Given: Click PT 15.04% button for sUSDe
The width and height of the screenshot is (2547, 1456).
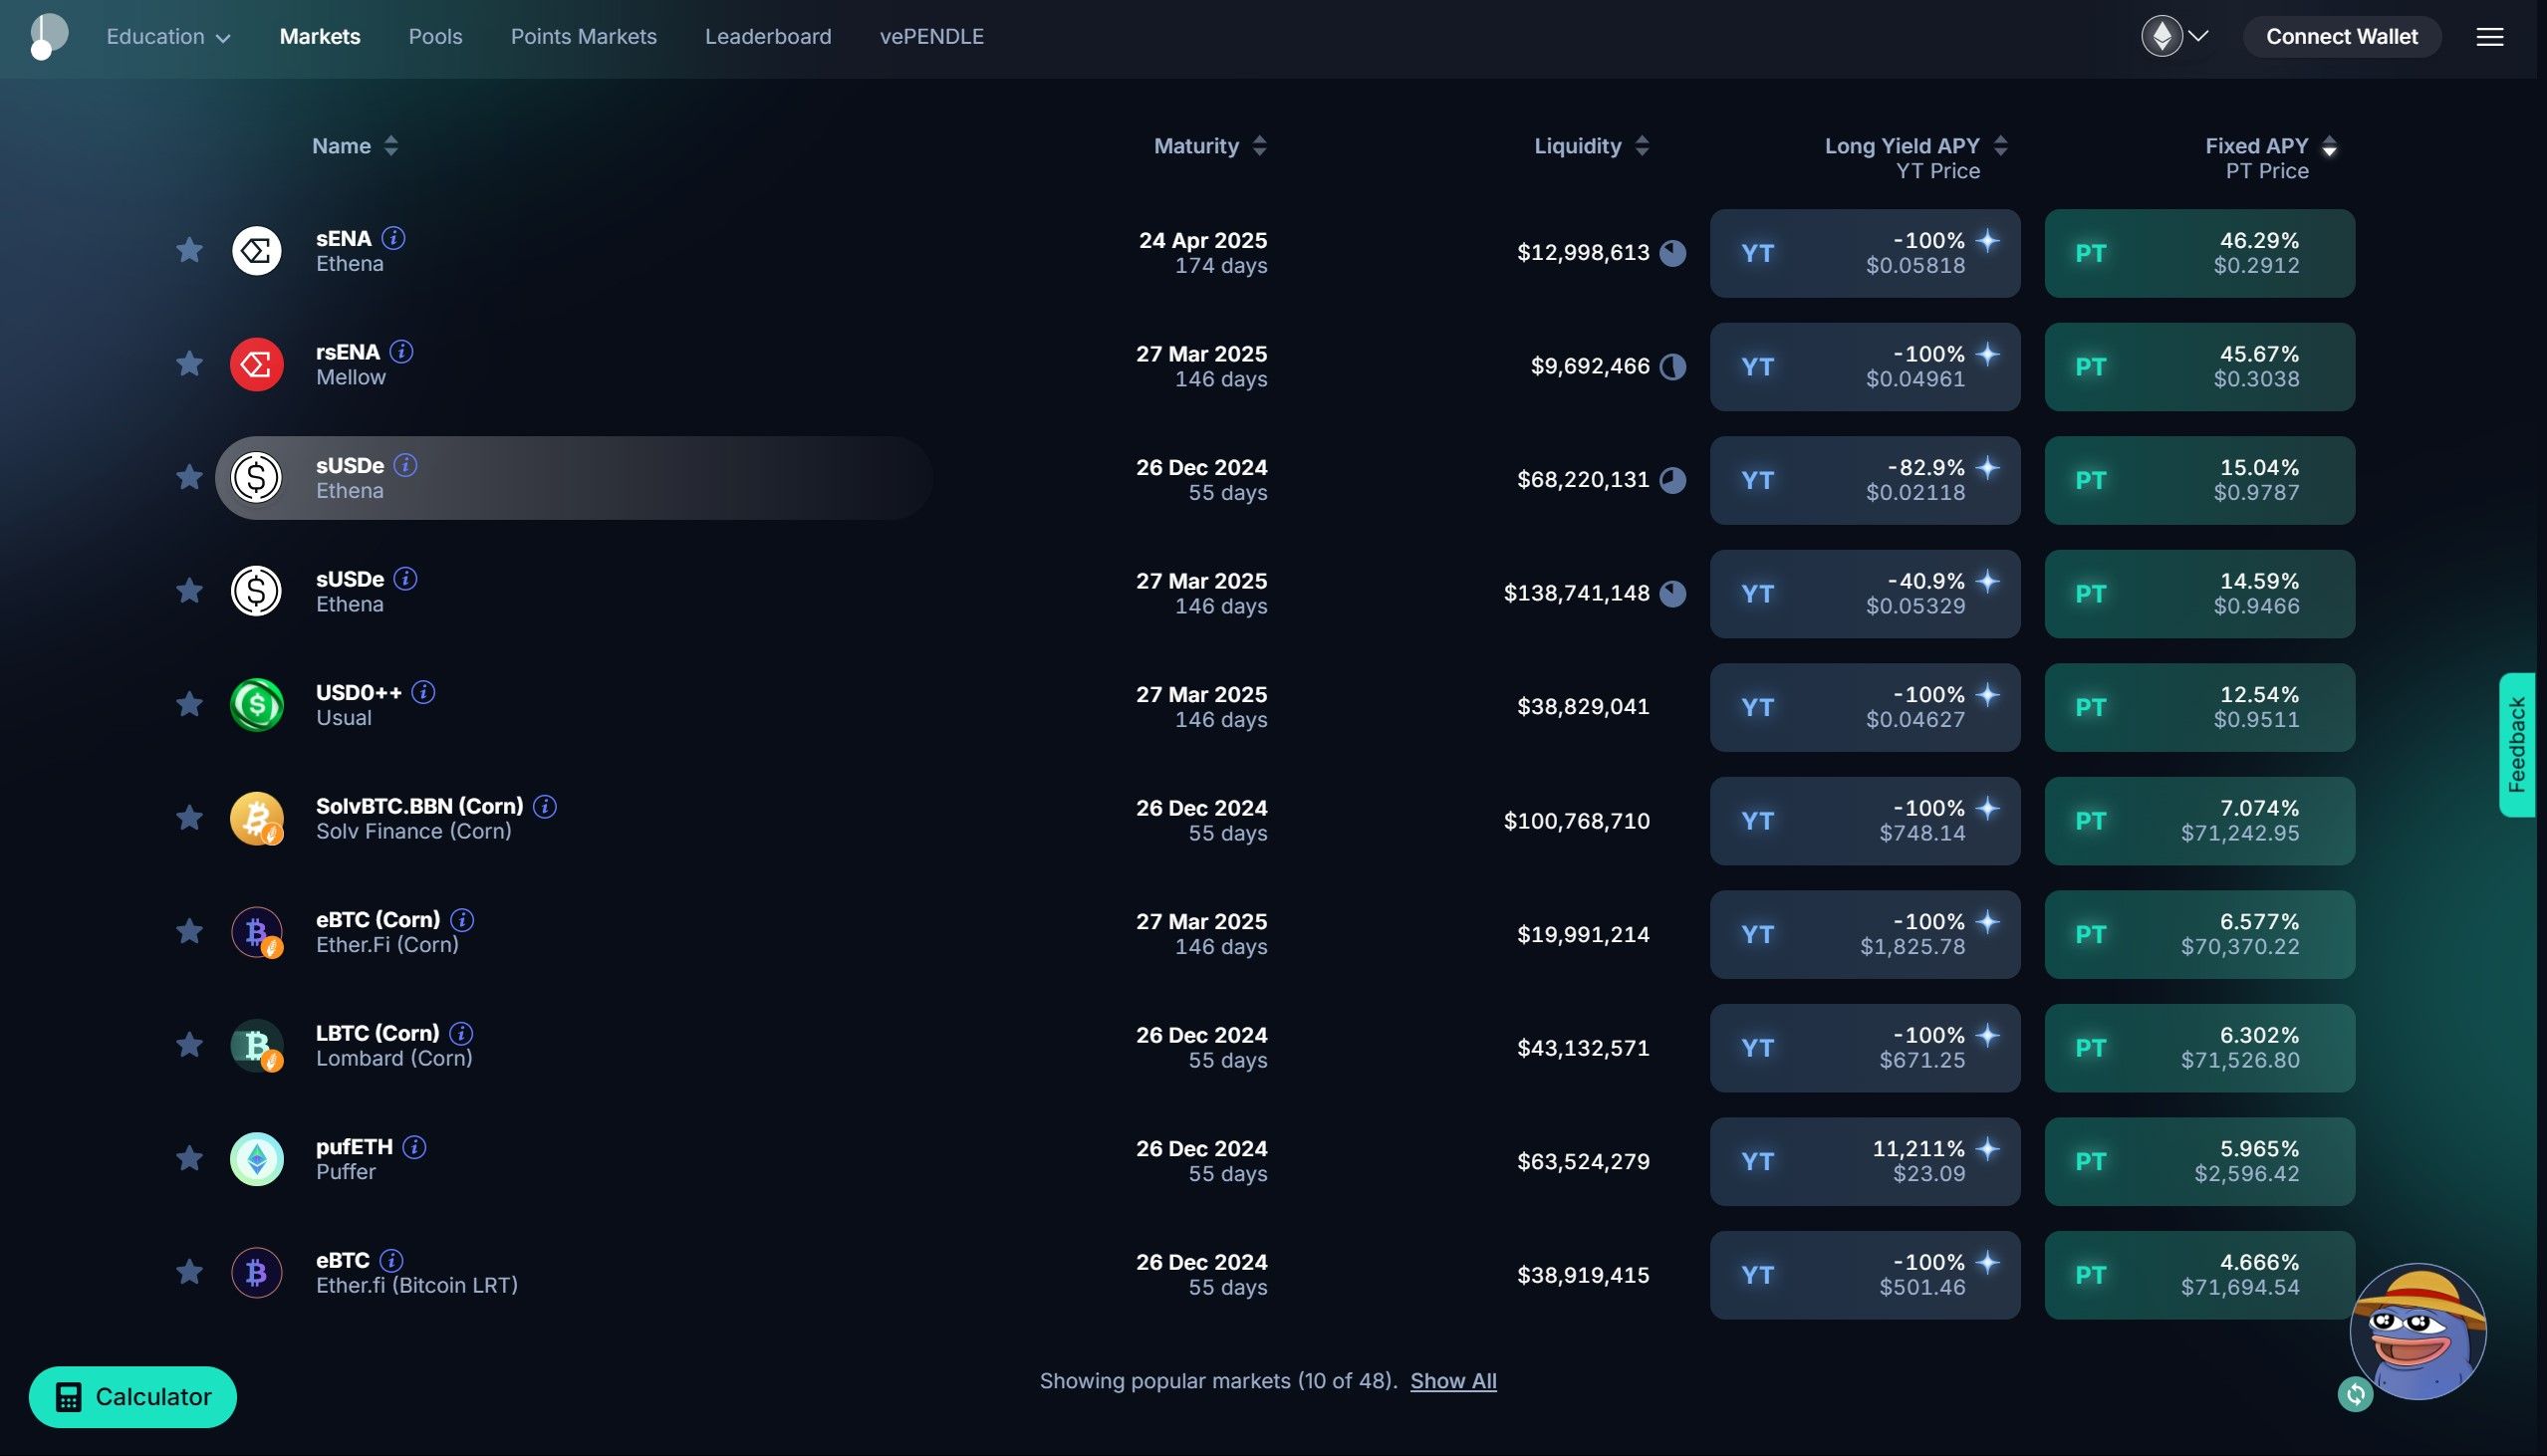Looking at the screenshot, I should coord(2199,480).
